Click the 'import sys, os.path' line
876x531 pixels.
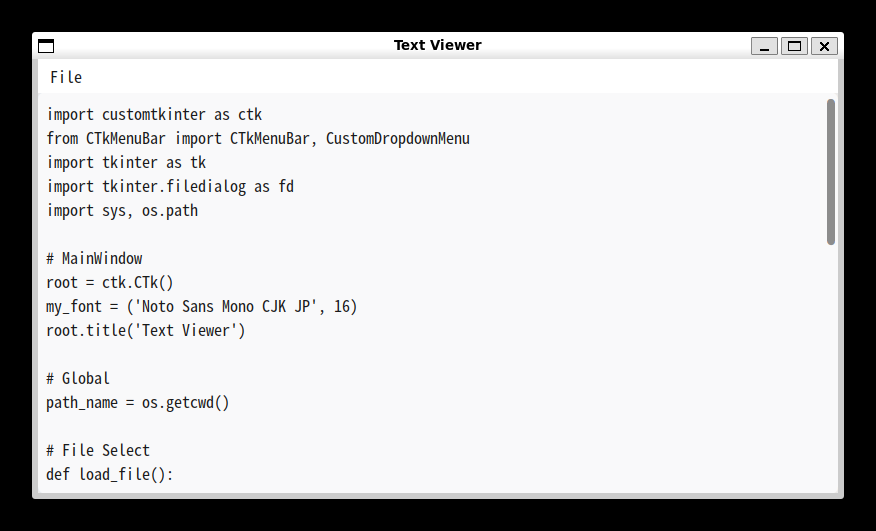(x=122, y=211)
